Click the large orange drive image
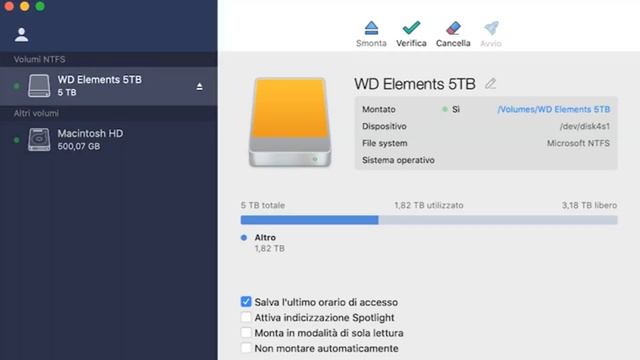 (x=290, y=122)
